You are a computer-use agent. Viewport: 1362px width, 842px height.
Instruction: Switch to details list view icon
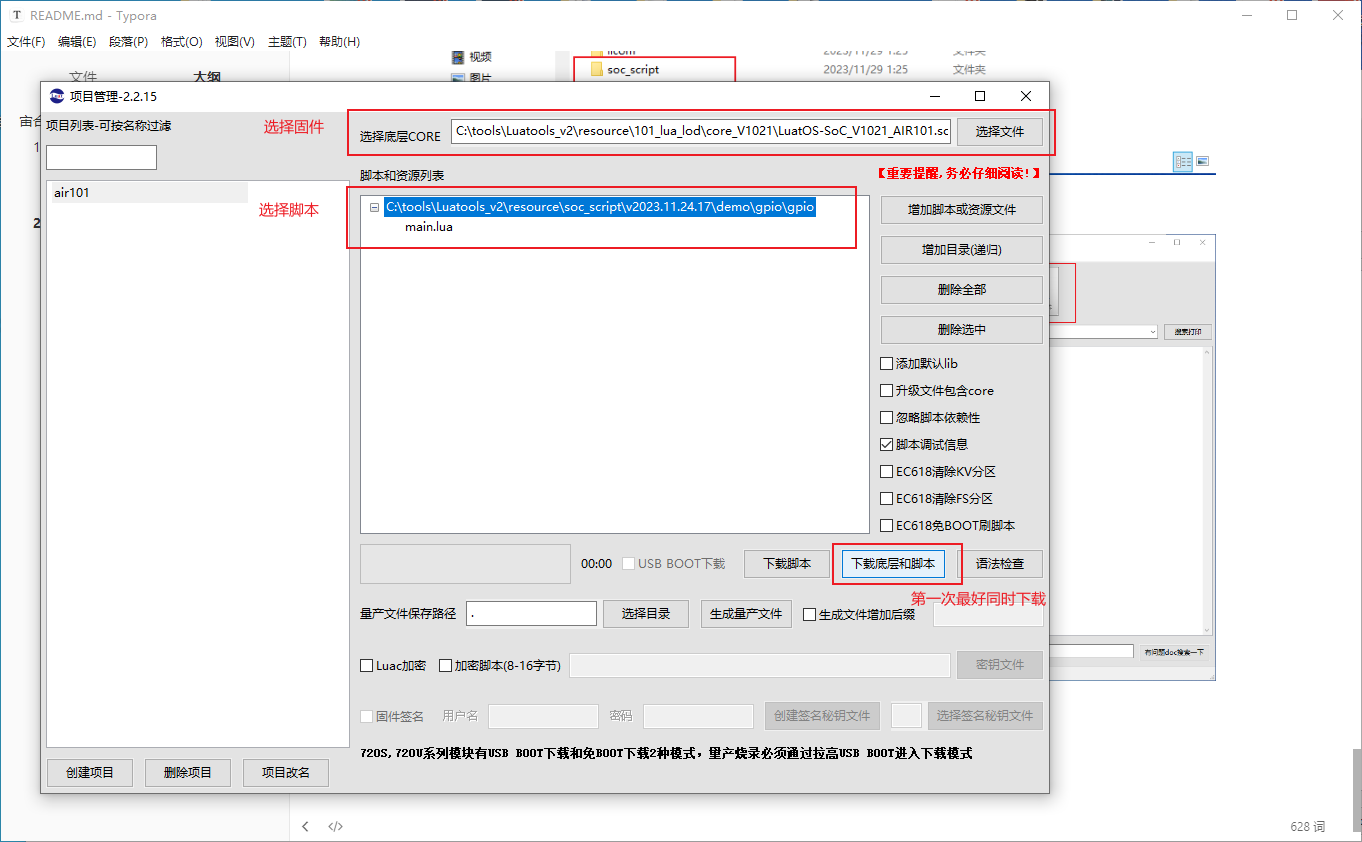(1183, 161)
